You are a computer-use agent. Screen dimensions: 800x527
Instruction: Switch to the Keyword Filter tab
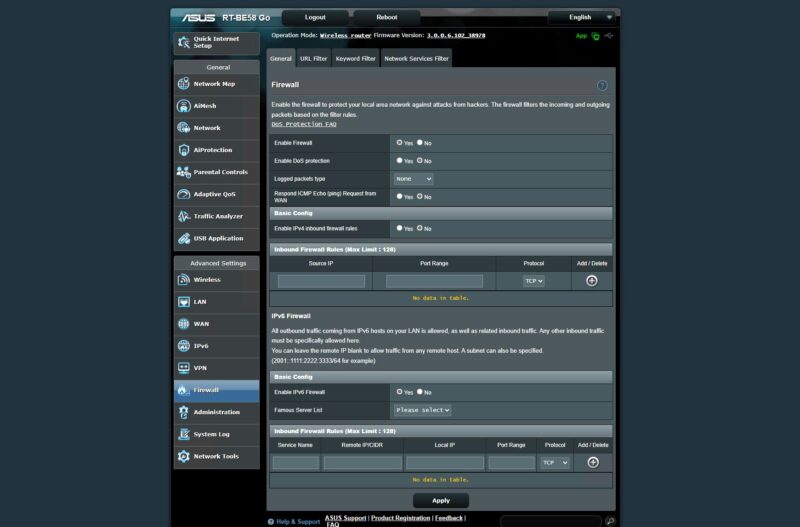tap(356, 59)
